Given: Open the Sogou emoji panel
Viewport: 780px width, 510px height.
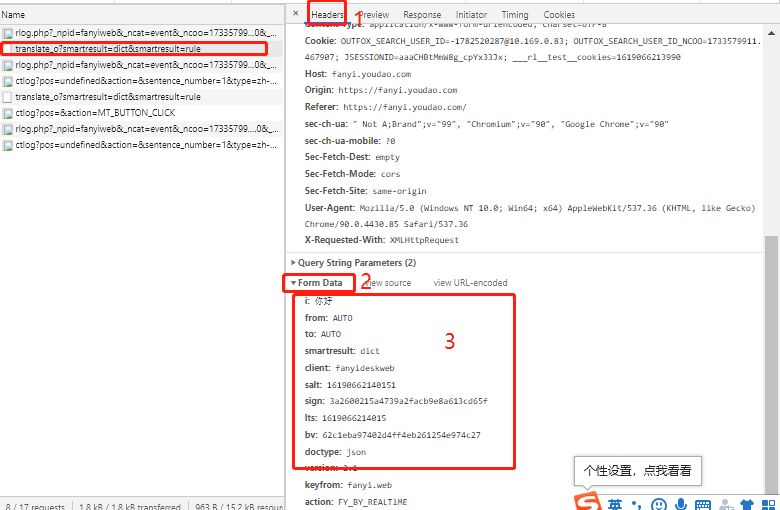Looking at the screenshot, I should 659,505.
